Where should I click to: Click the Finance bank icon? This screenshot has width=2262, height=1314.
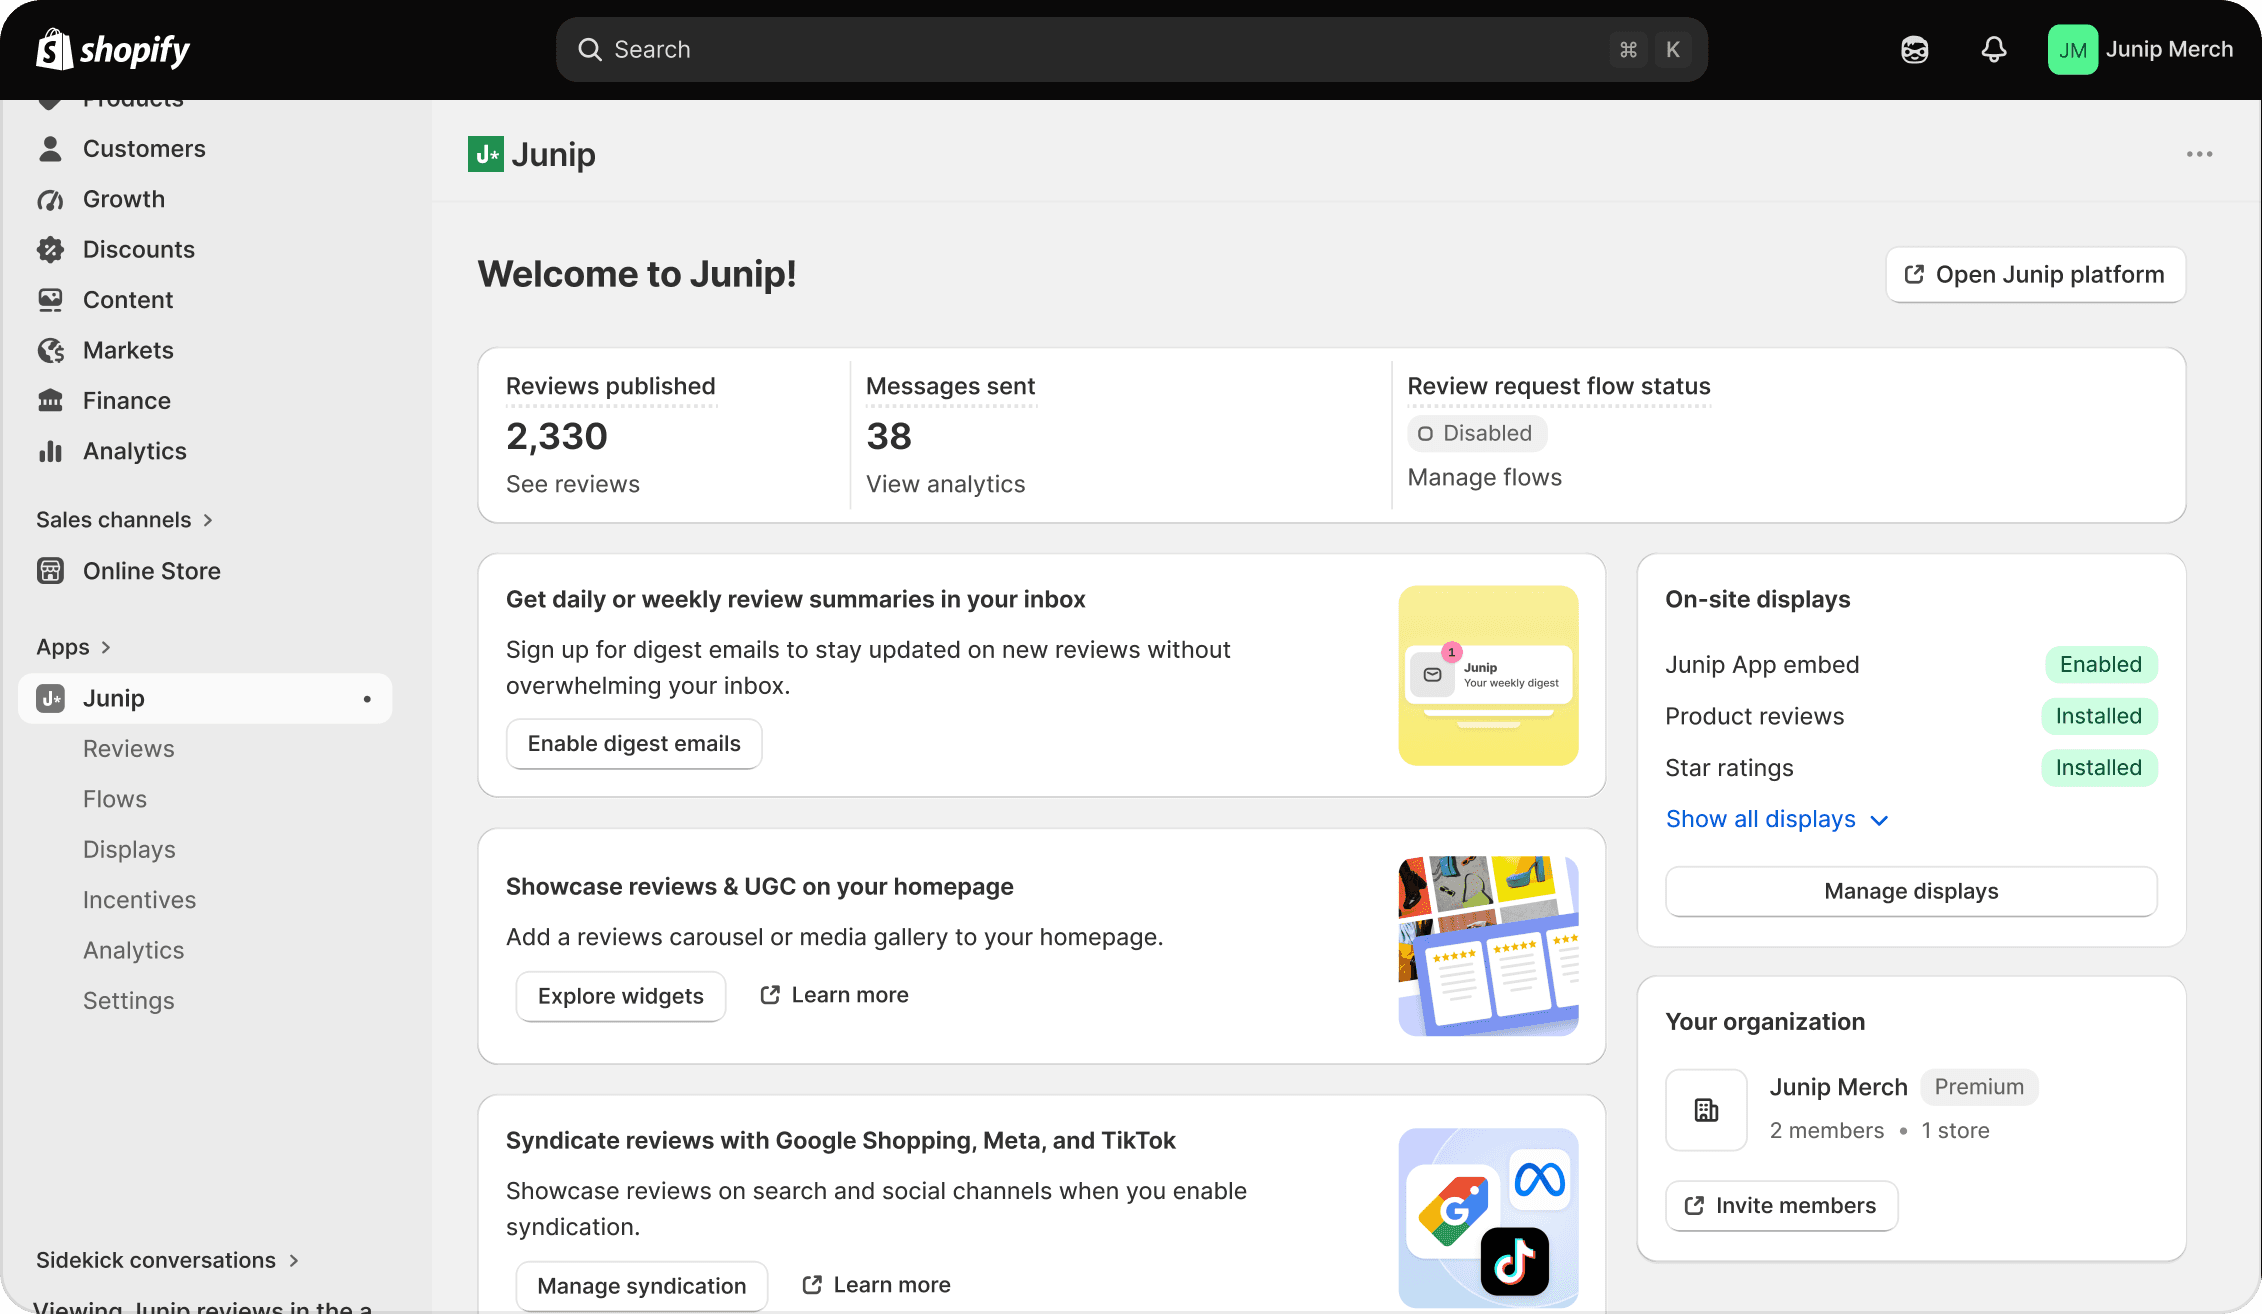[50, 401]
